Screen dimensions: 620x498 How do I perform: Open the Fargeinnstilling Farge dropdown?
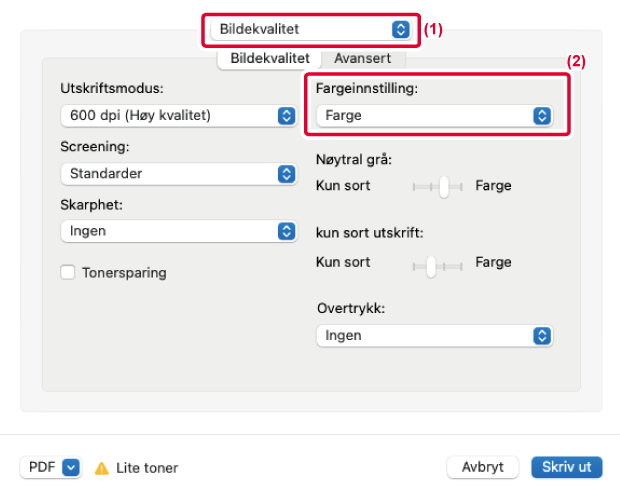434,116
